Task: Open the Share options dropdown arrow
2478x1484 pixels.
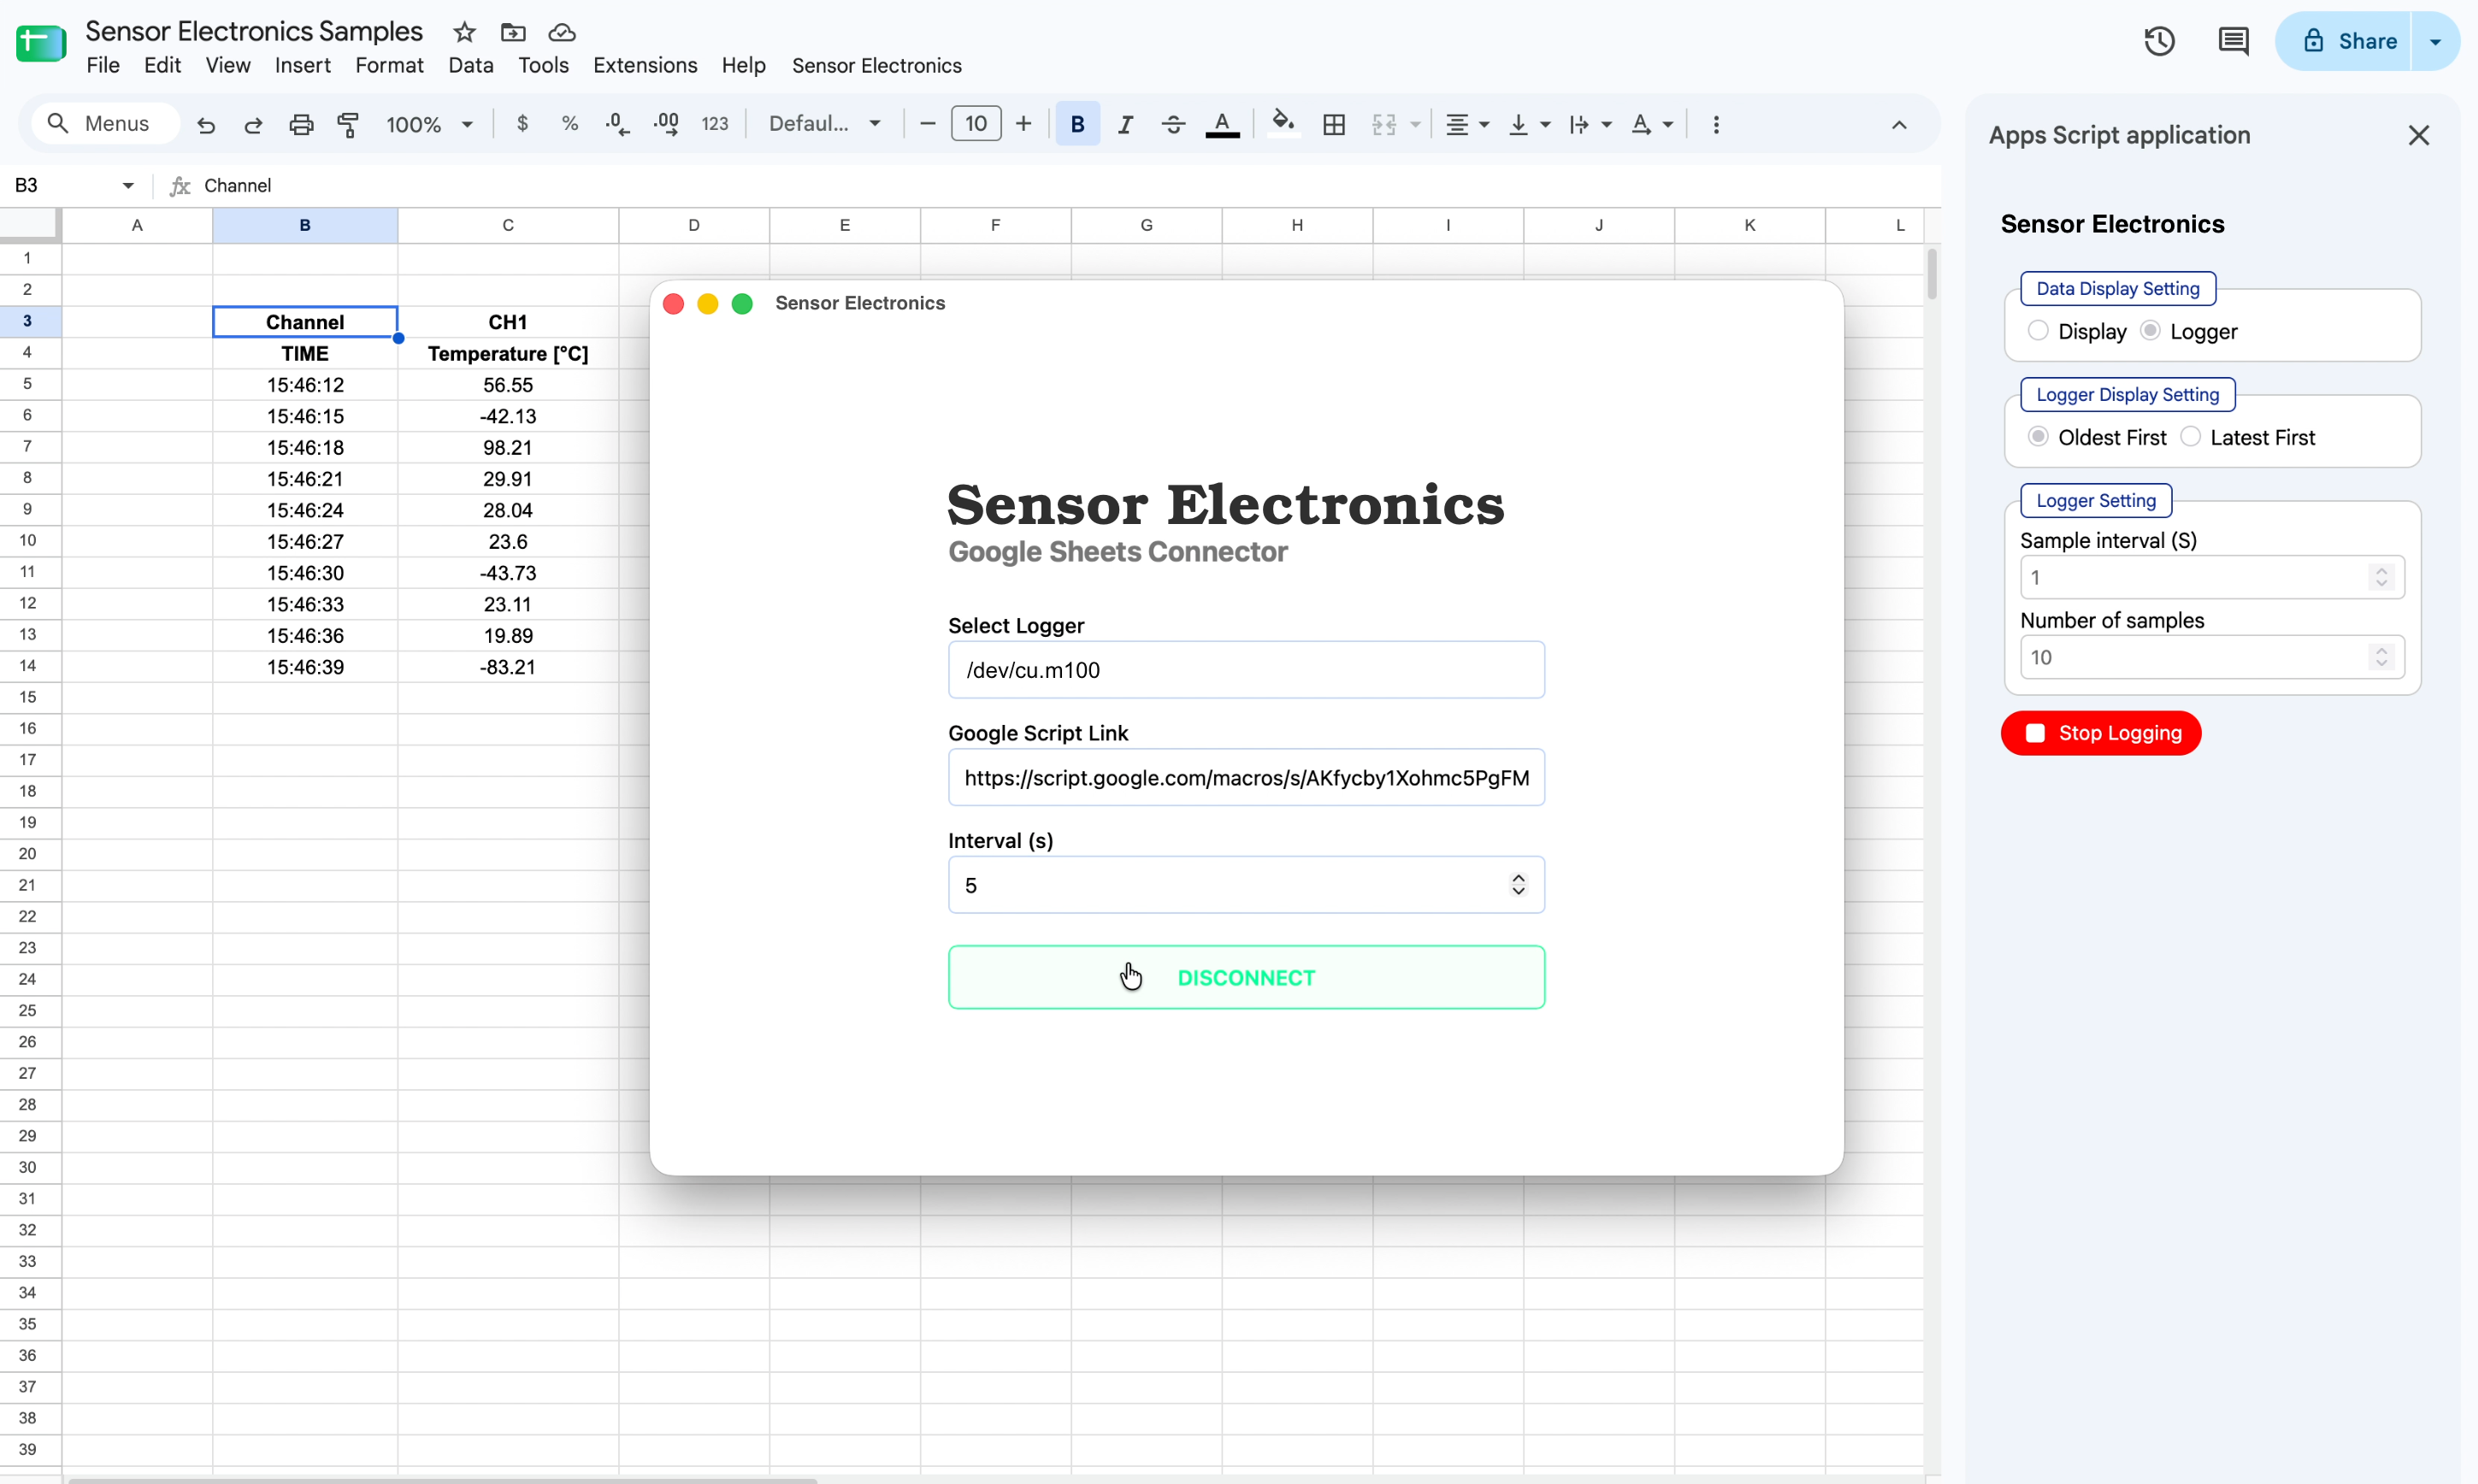Action: click(x=2435, y=41)
